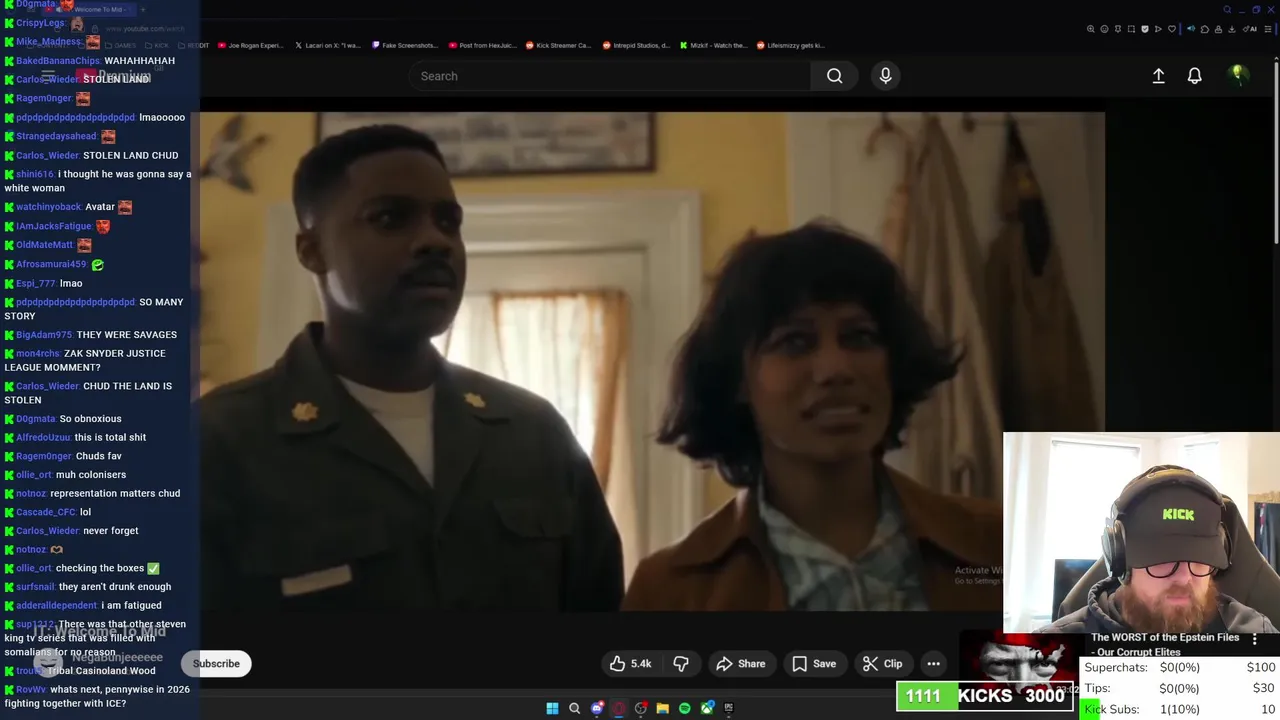Click in the YouTube Search field
The width and height of the screenshot is (1280, 720).
(610, 76)
